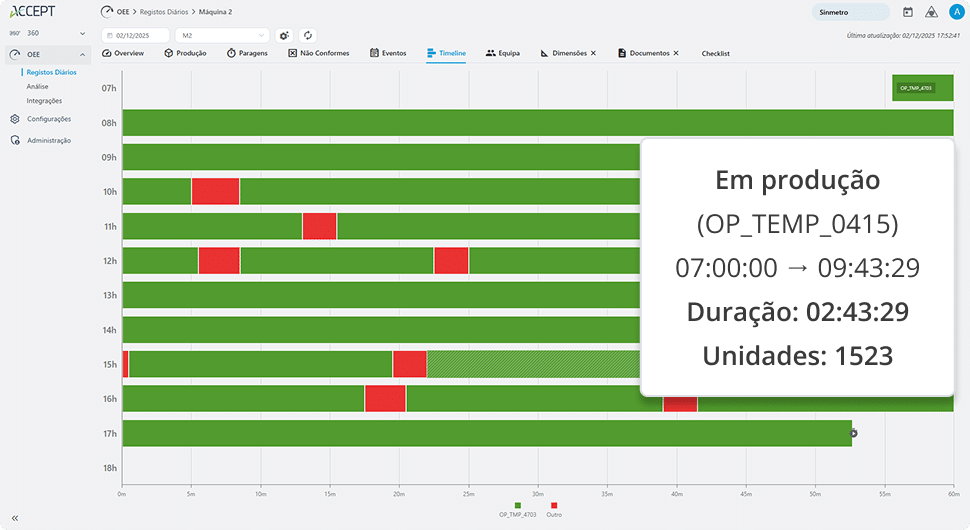This screenshot has width=970, height=530.
Task: Switch to the Não Conformes tab
Action: [x=319, y=53]
